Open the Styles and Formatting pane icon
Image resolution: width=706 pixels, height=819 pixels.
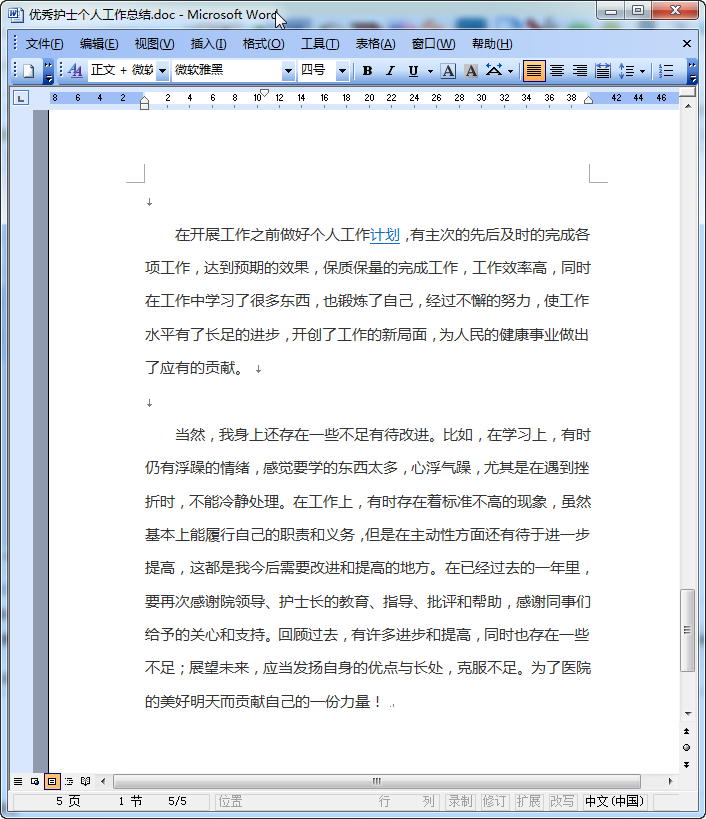tap(75, 70)
